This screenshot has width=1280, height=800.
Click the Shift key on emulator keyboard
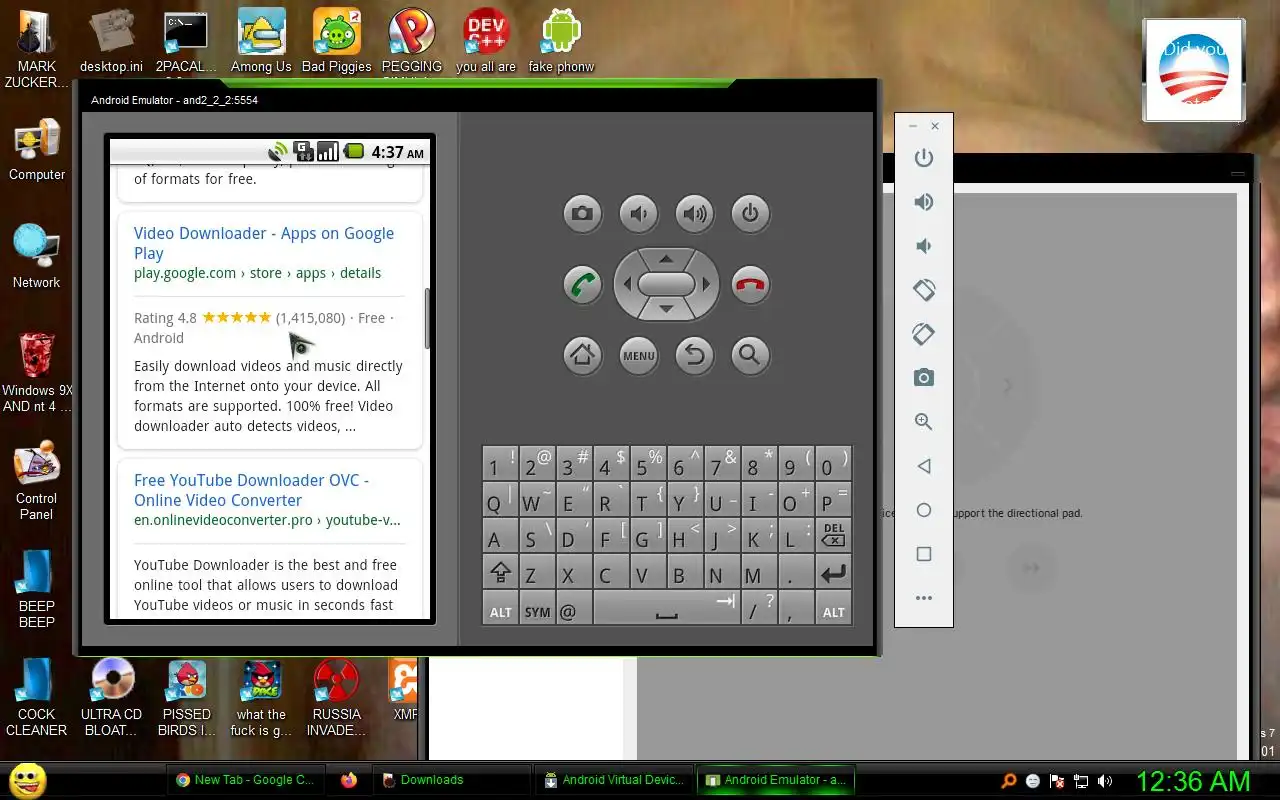tap(500, 573)
